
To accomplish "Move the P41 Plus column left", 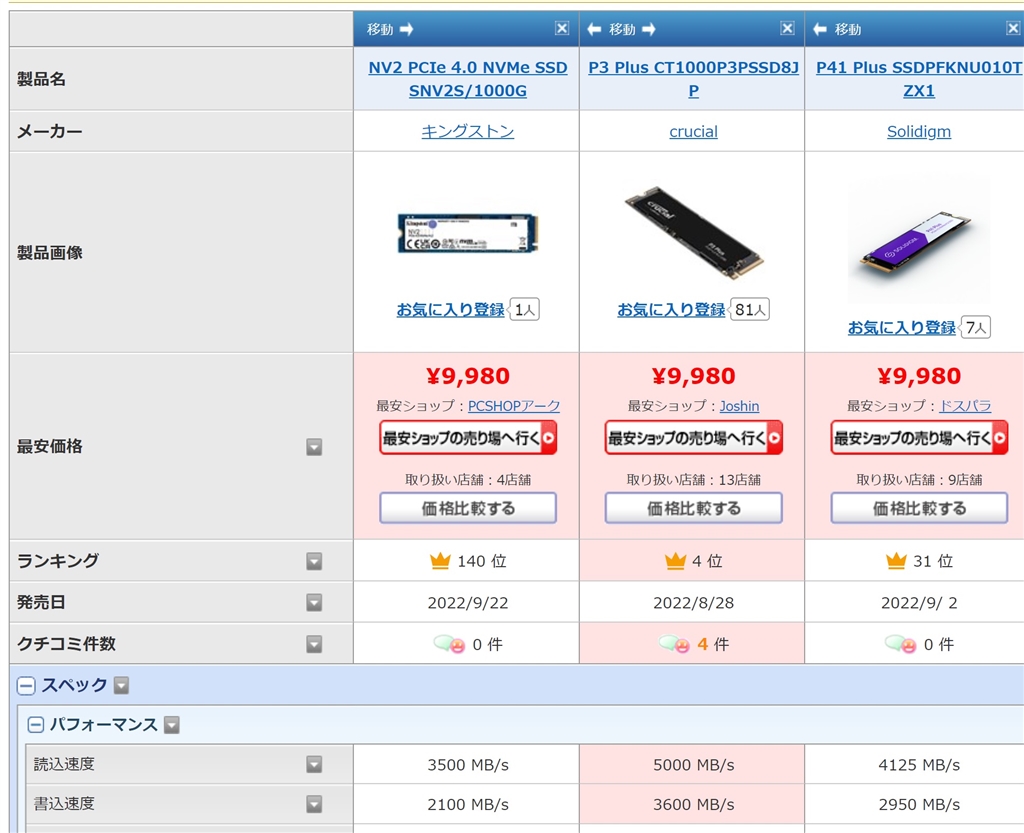I will (820, 29).
